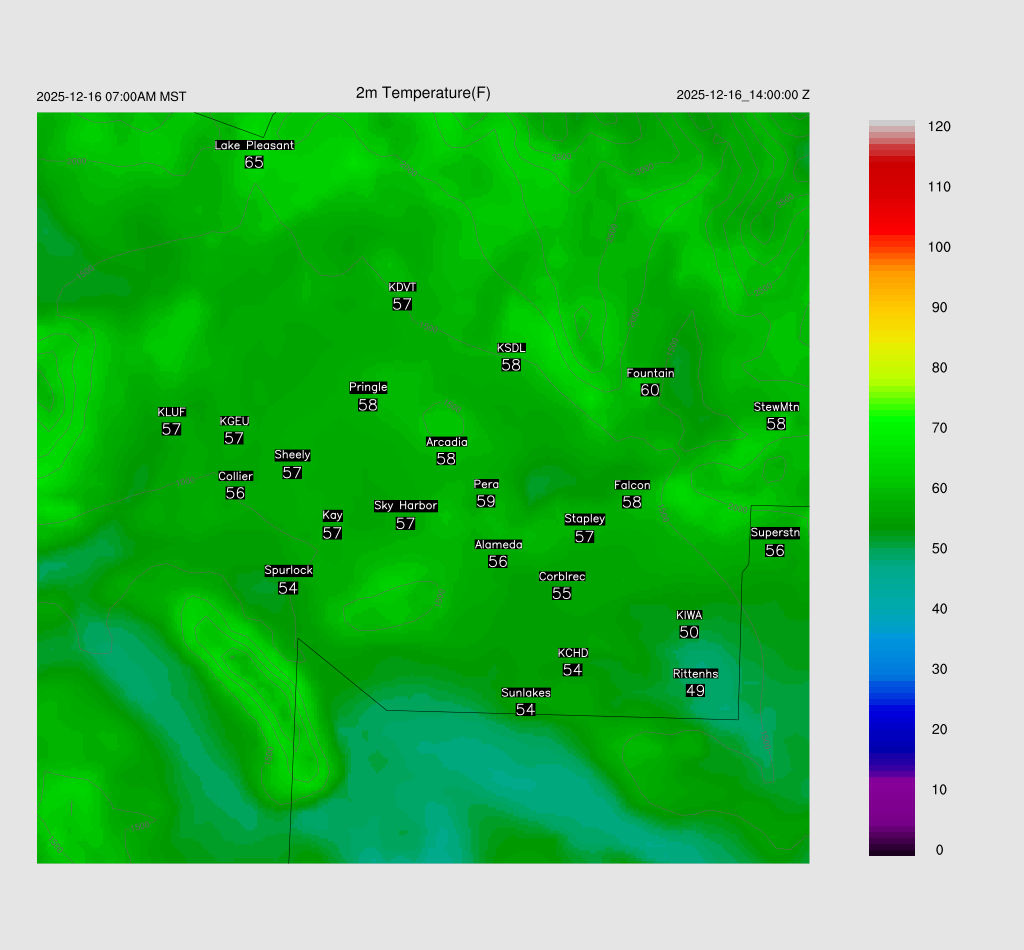Image resolution: width=1024 pixels, height=950 pixels.
Task: Click the 14:00:00 Z UTC timestamp
Action: click(743, 95)
